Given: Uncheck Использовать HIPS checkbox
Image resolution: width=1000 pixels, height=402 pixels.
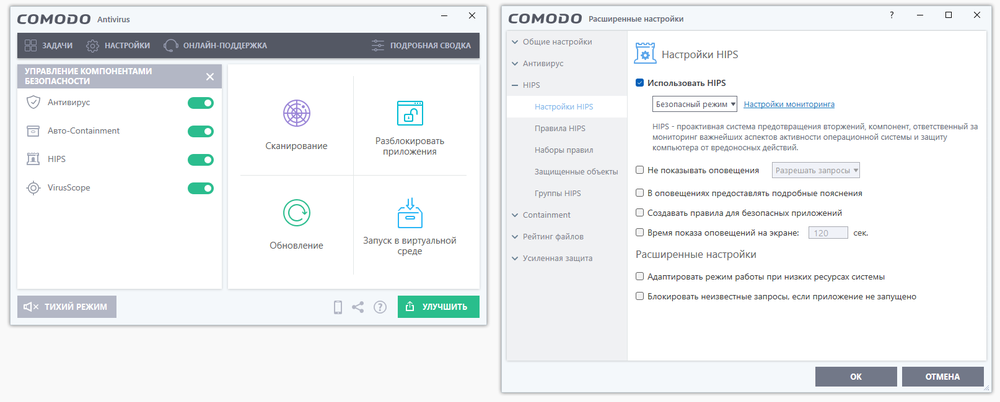Looking at the screenshot, I should click(x=640, y=82).
